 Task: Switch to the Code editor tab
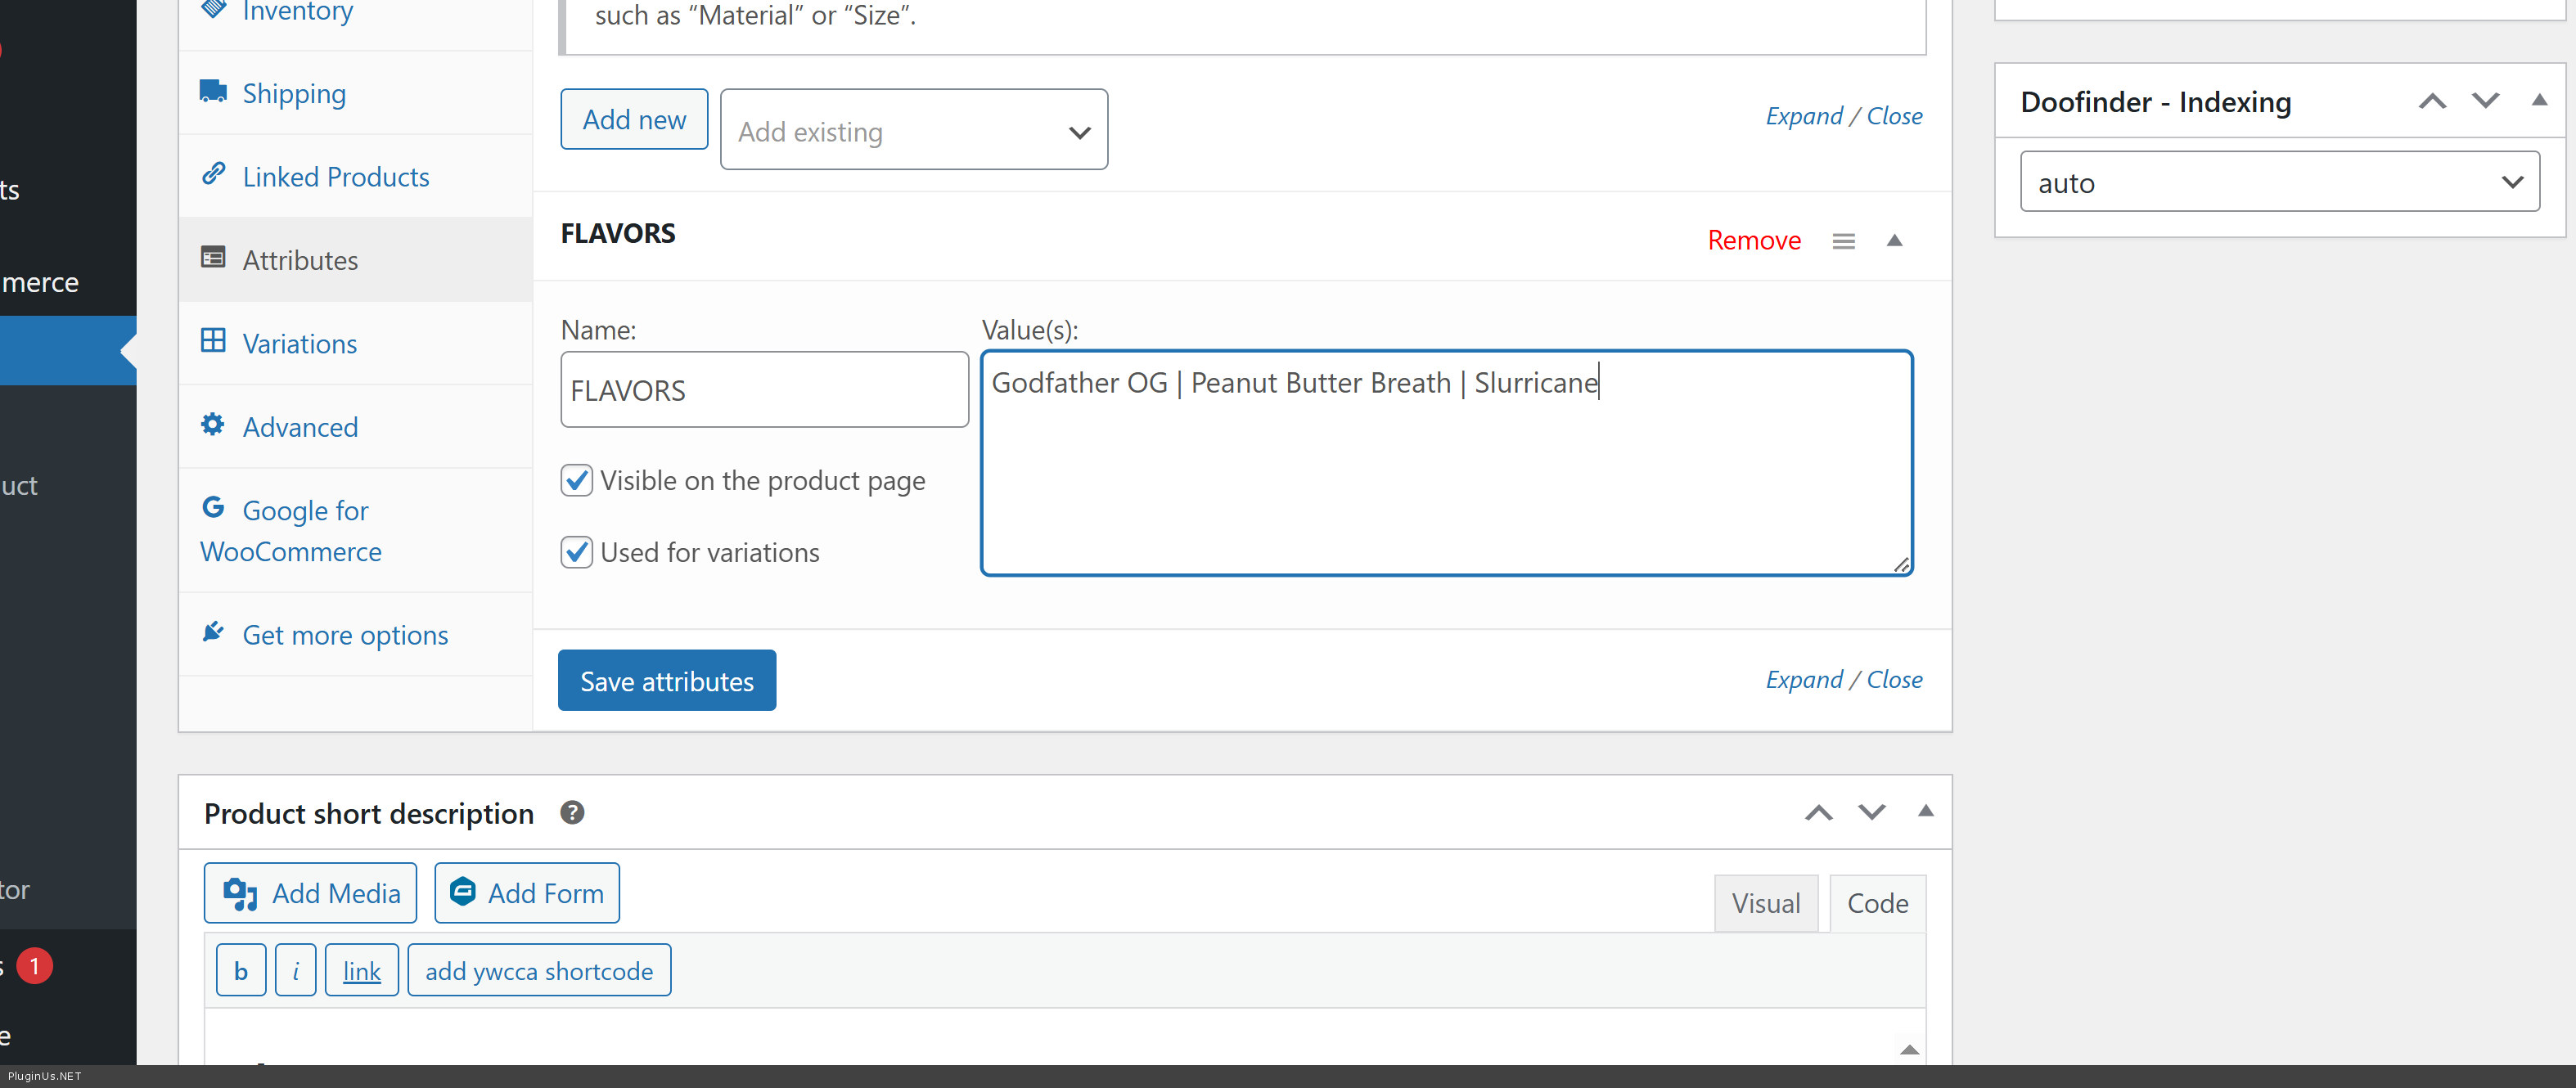(x=1877, y=903)
